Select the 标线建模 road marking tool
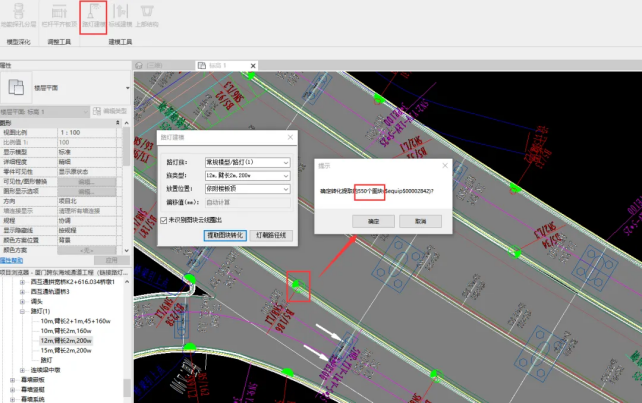This screenshot has width=642, height=403. [x=120, y=15]
